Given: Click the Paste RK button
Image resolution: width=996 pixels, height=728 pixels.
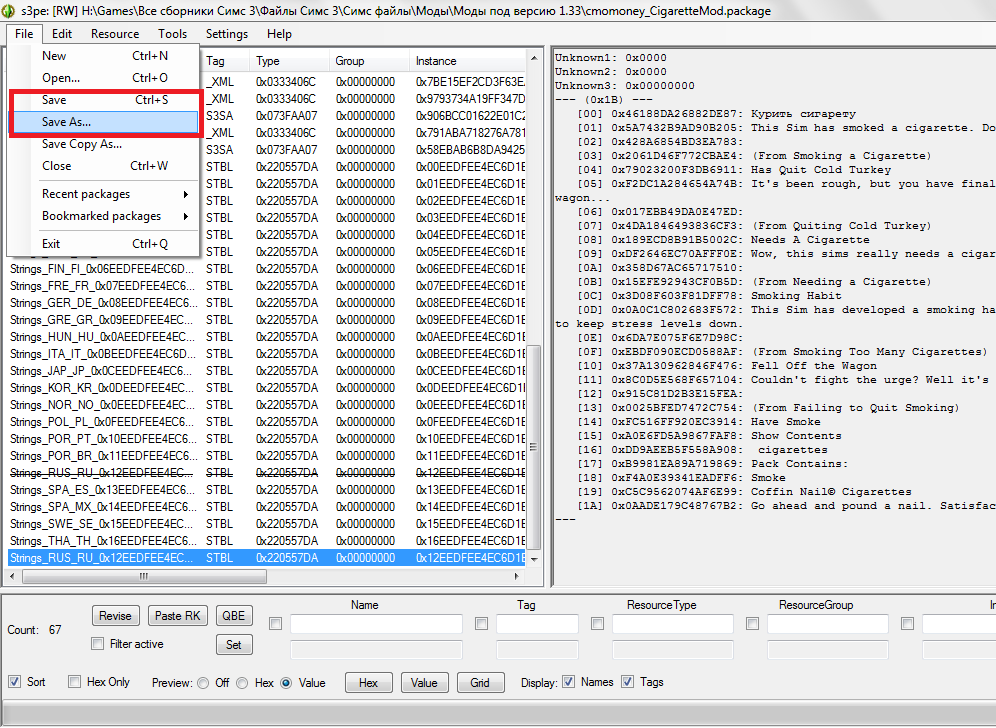Looking at the screenshot, I should point(178,616).
